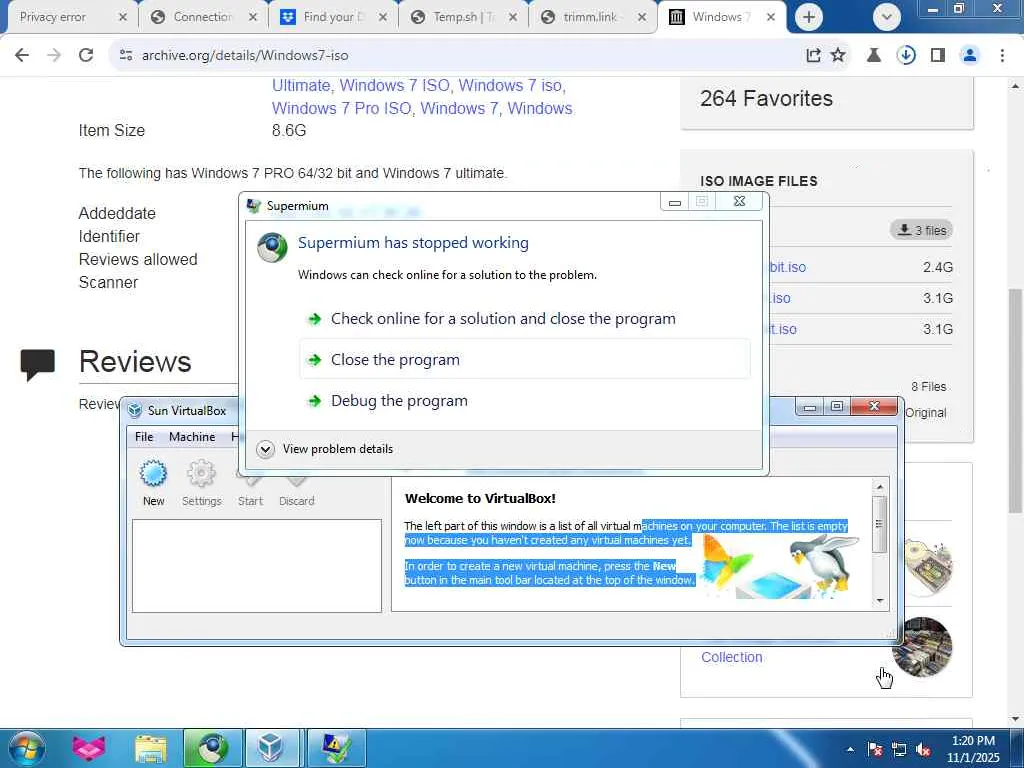Open the browser profile avatar
The height and width of the screenshot is (768, 1024).
coord(970,56)
